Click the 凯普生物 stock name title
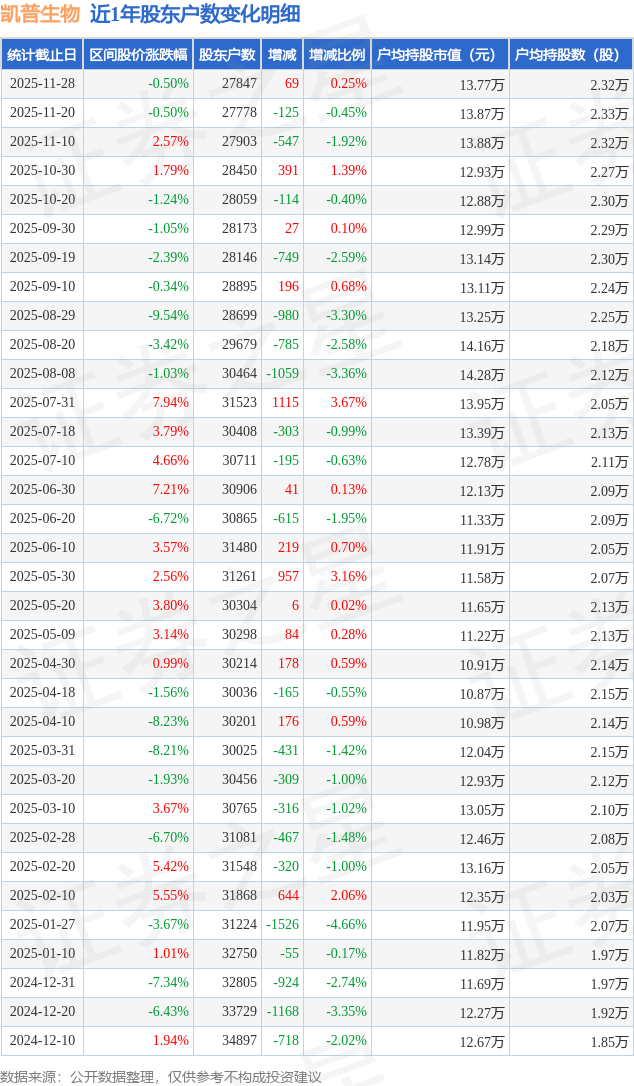This screenshot has height=1086, width=634. click(x=40, y=14)
